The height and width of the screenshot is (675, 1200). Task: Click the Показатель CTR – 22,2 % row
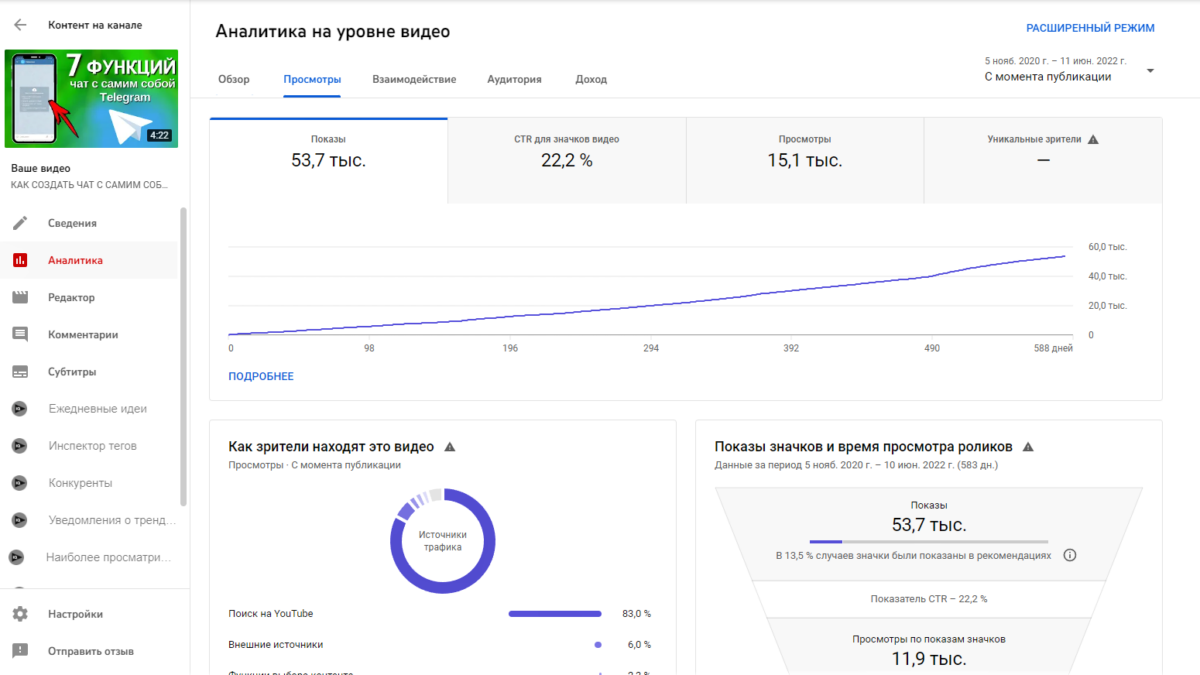click(x=929, y=598)
